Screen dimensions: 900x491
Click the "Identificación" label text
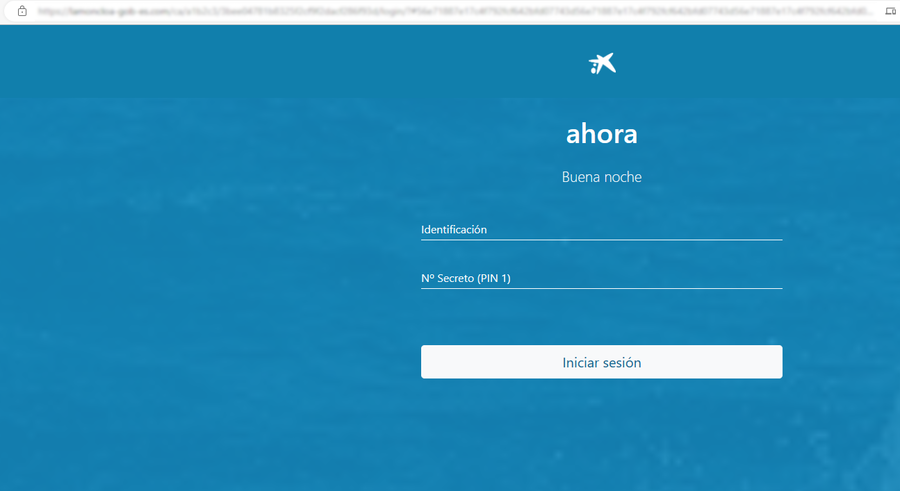point(454,229)
